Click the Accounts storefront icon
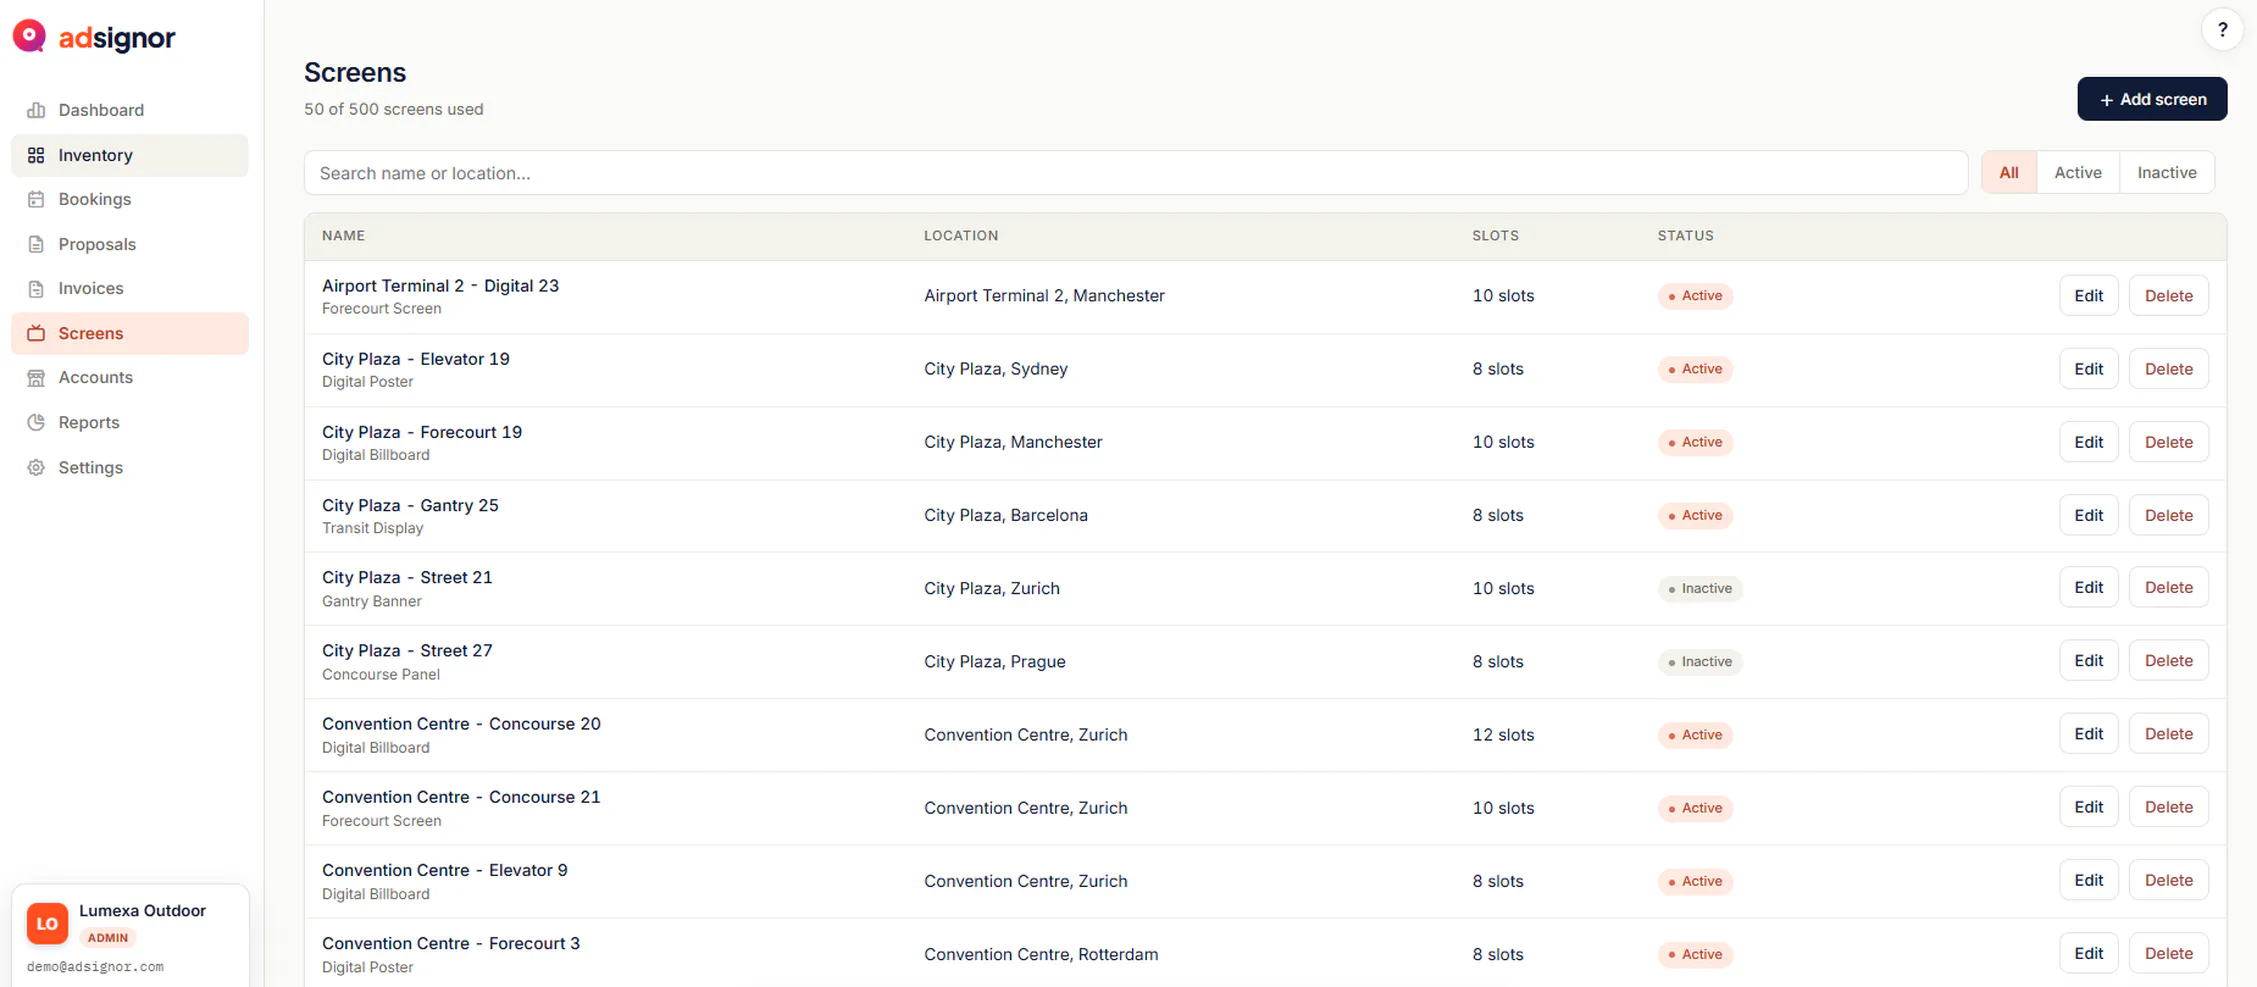The image size is (2257, 987). 36,377
